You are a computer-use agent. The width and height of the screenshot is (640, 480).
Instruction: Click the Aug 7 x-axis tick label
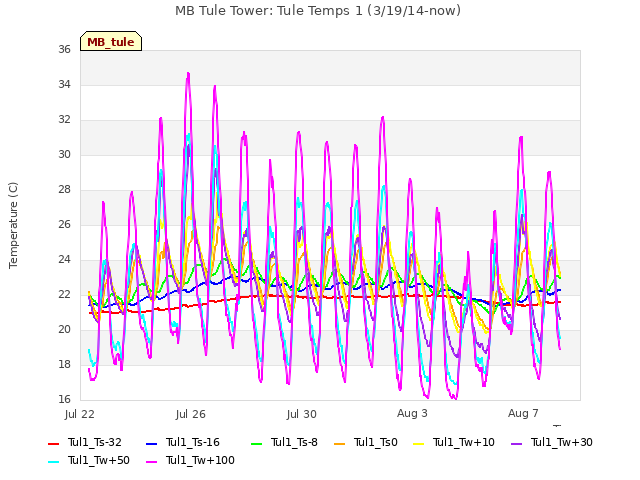click(523, 413)
